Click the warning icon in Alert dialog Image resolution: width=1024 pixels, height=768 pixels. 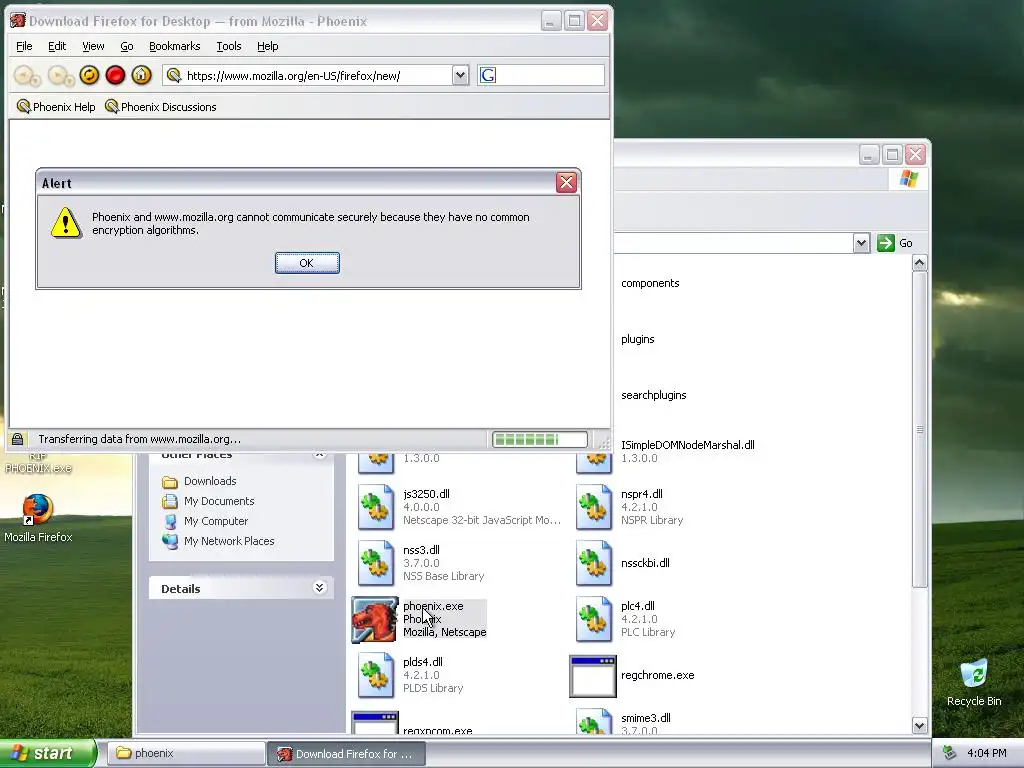[66, 223]
